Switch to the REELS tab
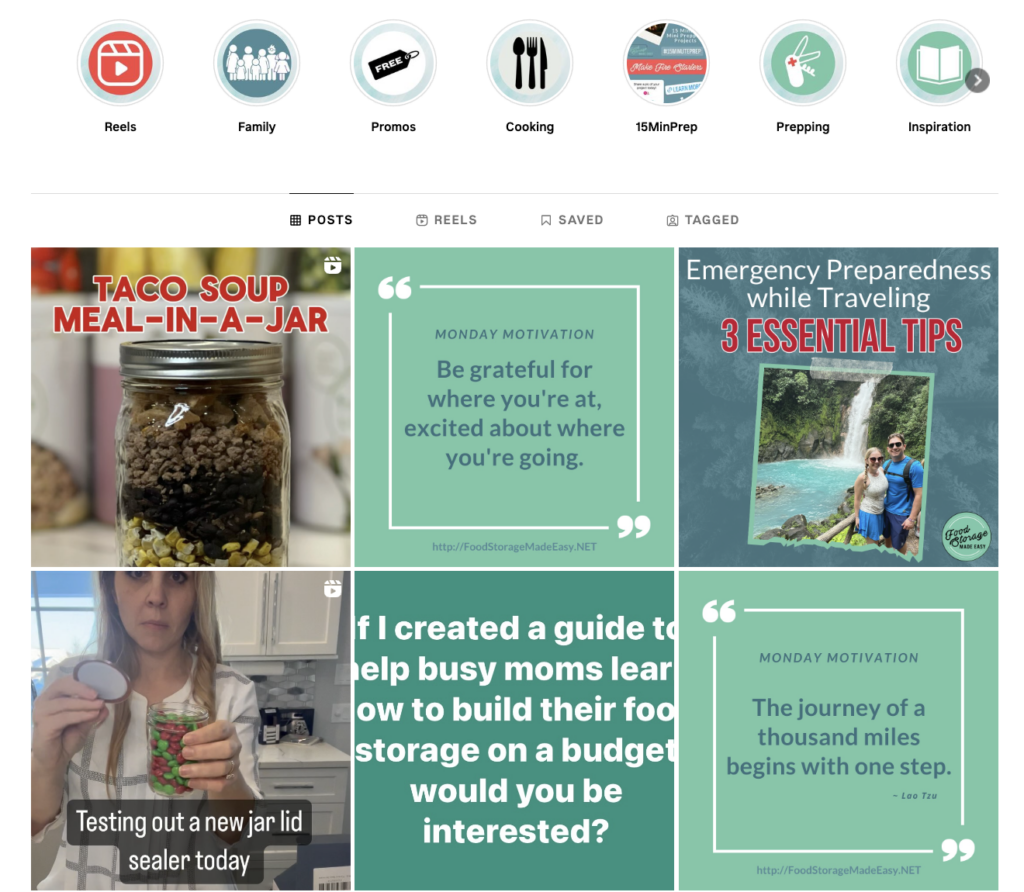This screenshot has height=892, width=1024. point(447,220)
